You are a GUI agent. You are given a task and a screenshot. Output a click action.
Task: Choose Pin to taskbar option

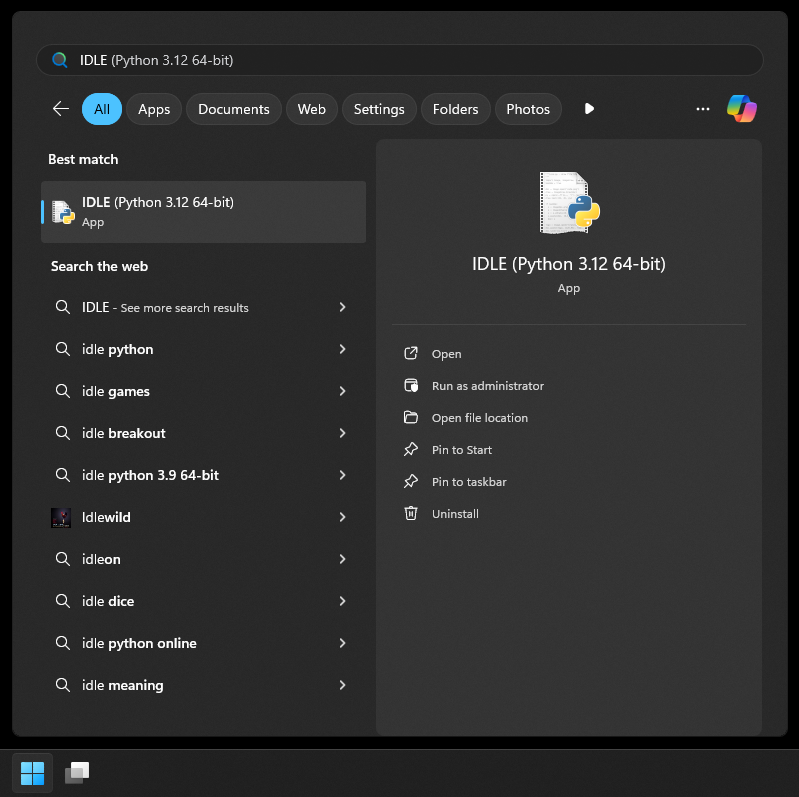(x=469, y=482)
